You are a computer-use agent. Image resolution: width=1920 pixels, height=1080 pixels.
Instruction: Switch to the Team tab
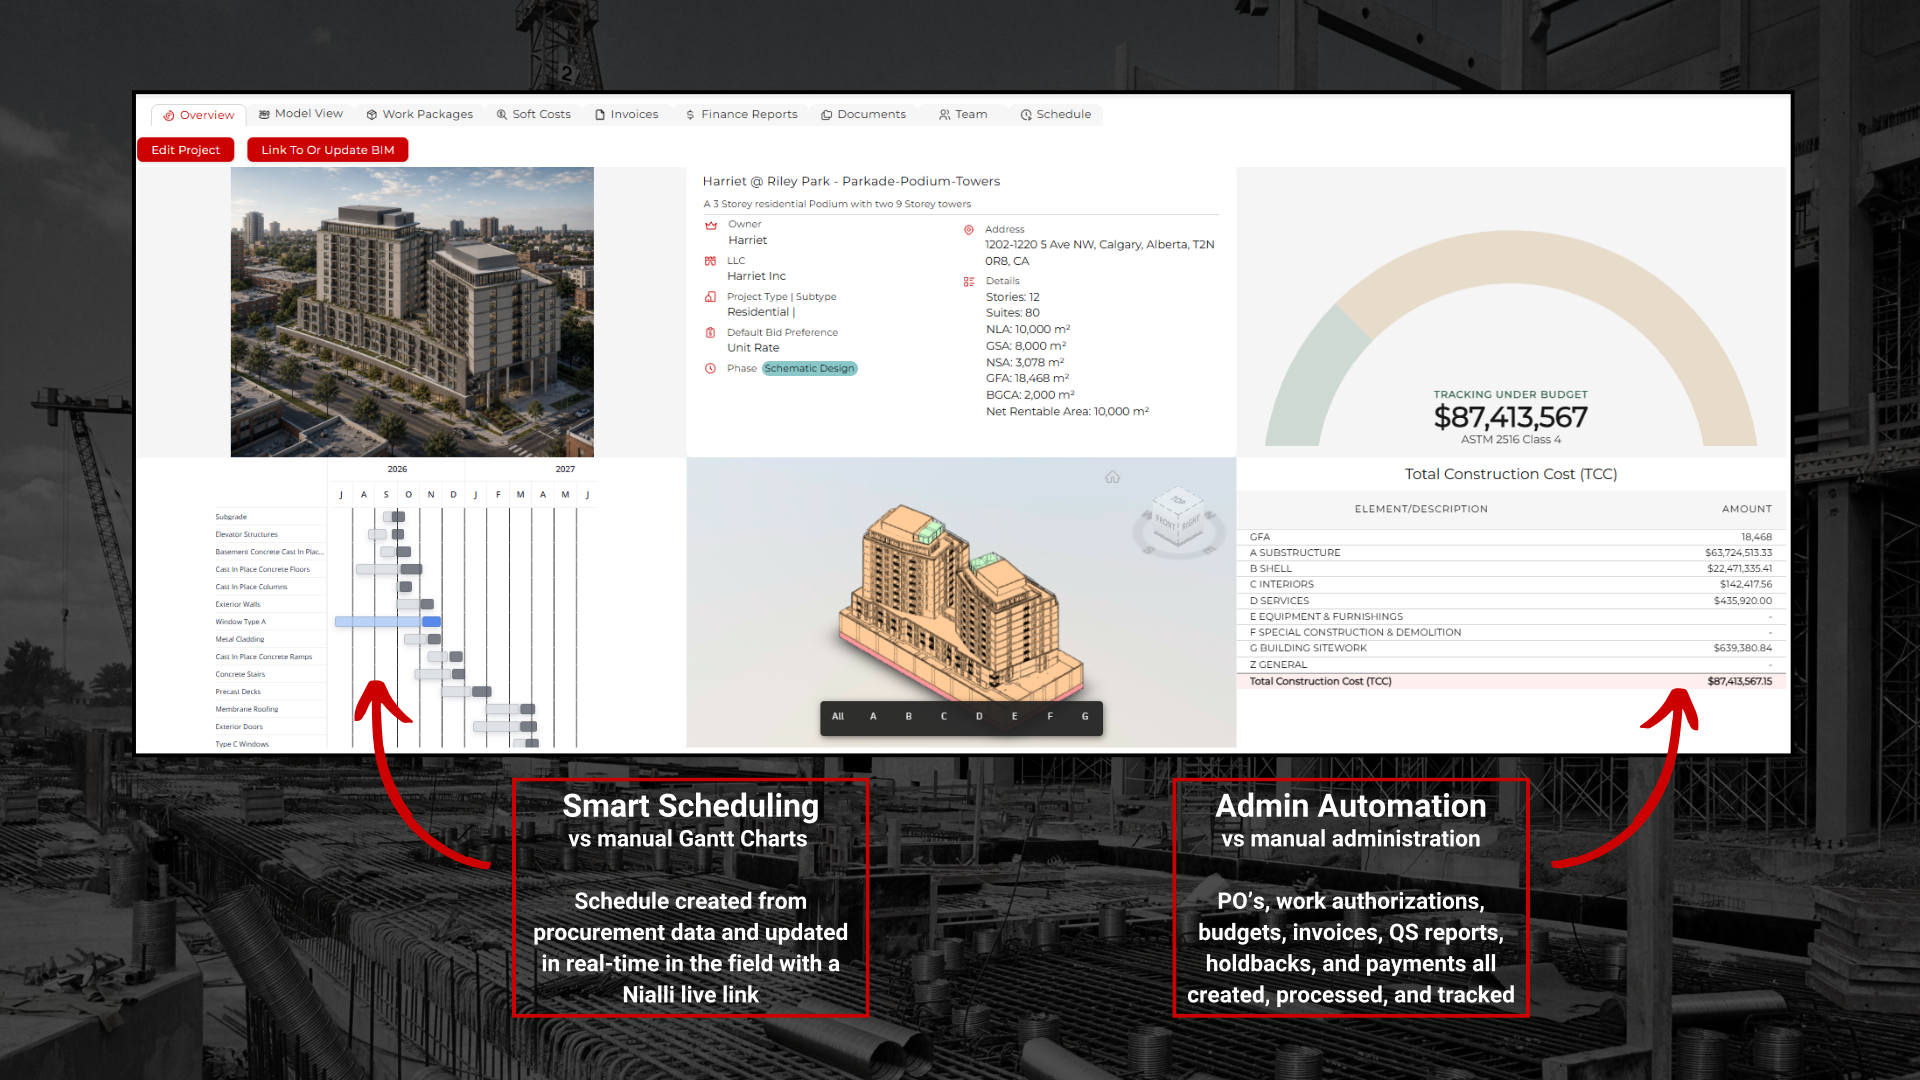[963, 114]
